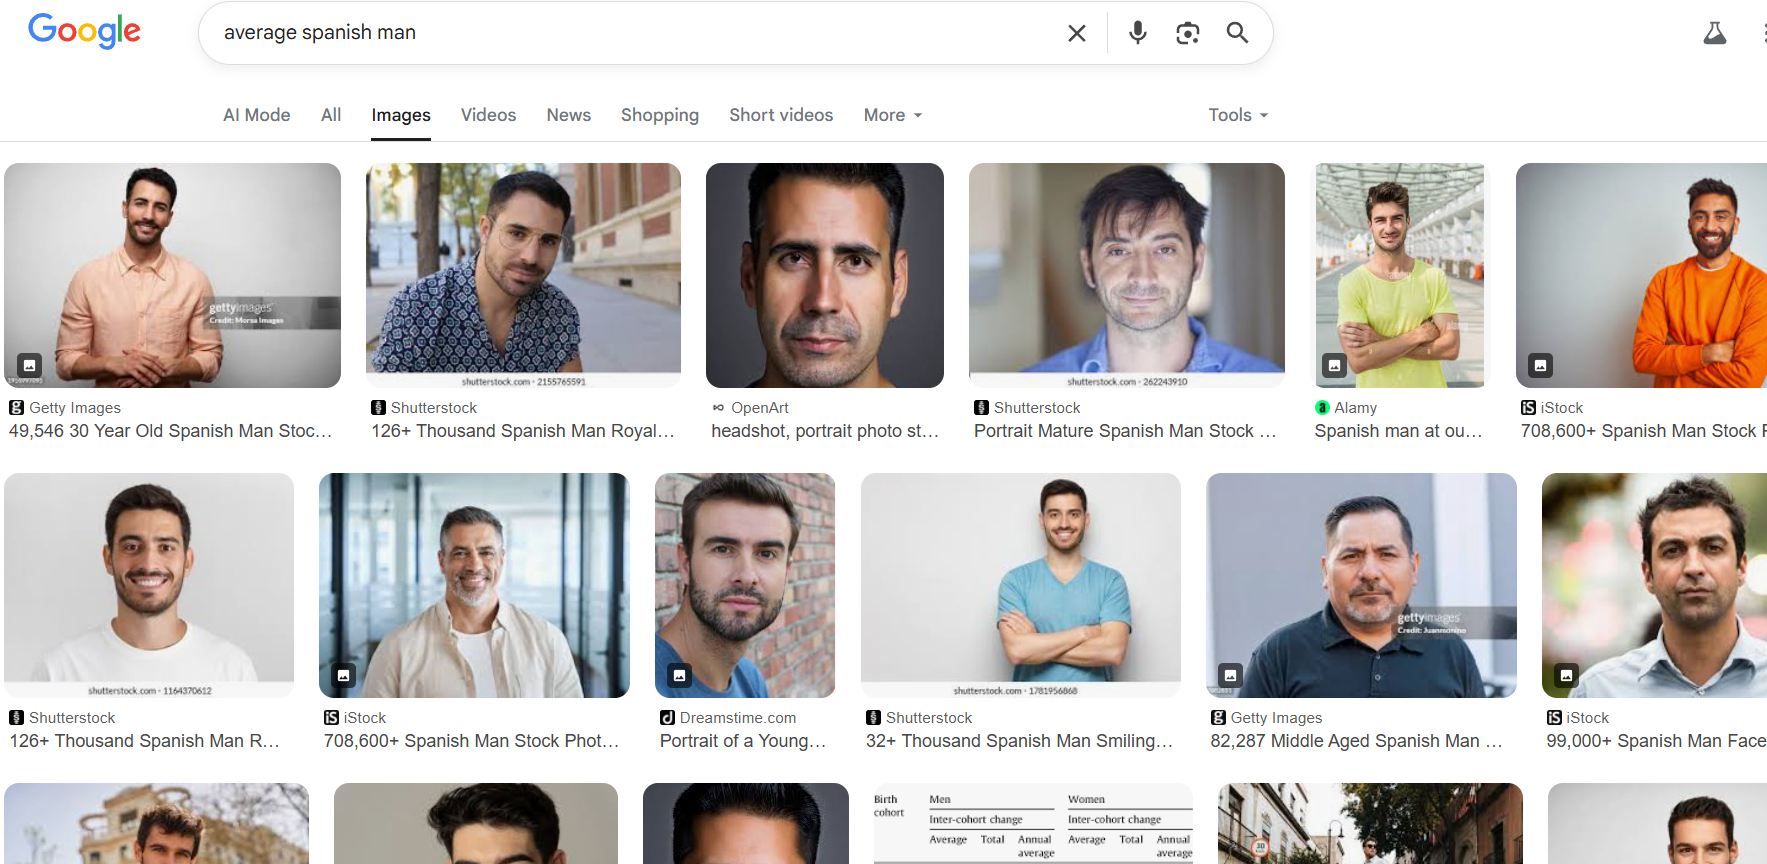Start a voice search with the microphone
Viewport: 1767px width, 864px height.
click(1138, 33)
